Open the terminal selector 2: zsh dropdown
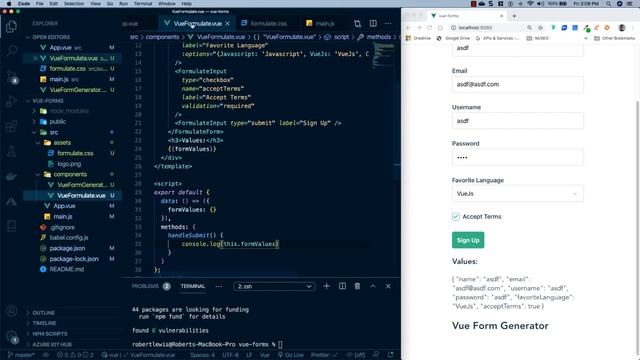 (x=274, y=287)
